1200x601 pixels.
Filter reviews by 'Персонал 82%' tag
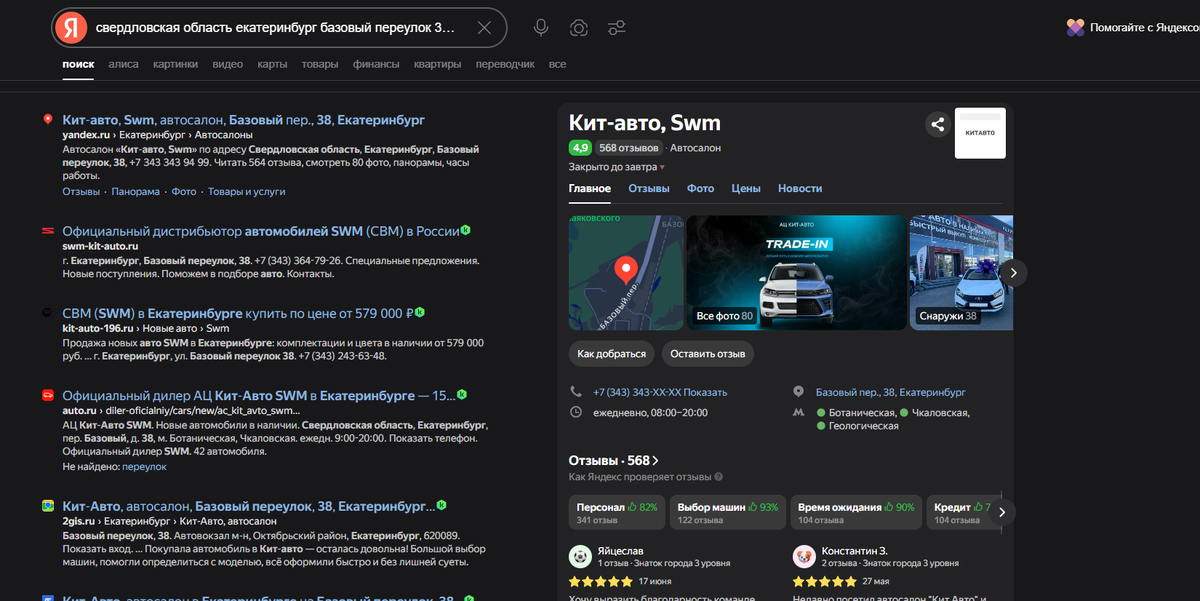[x=617, y=512]
